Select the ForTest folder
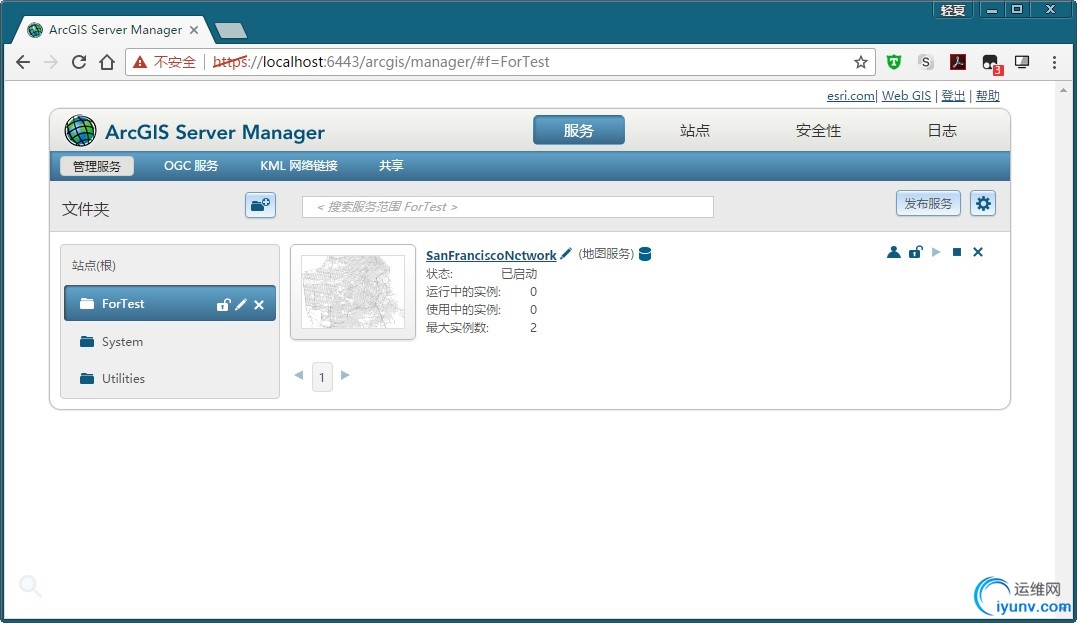 tap(170, 304)
